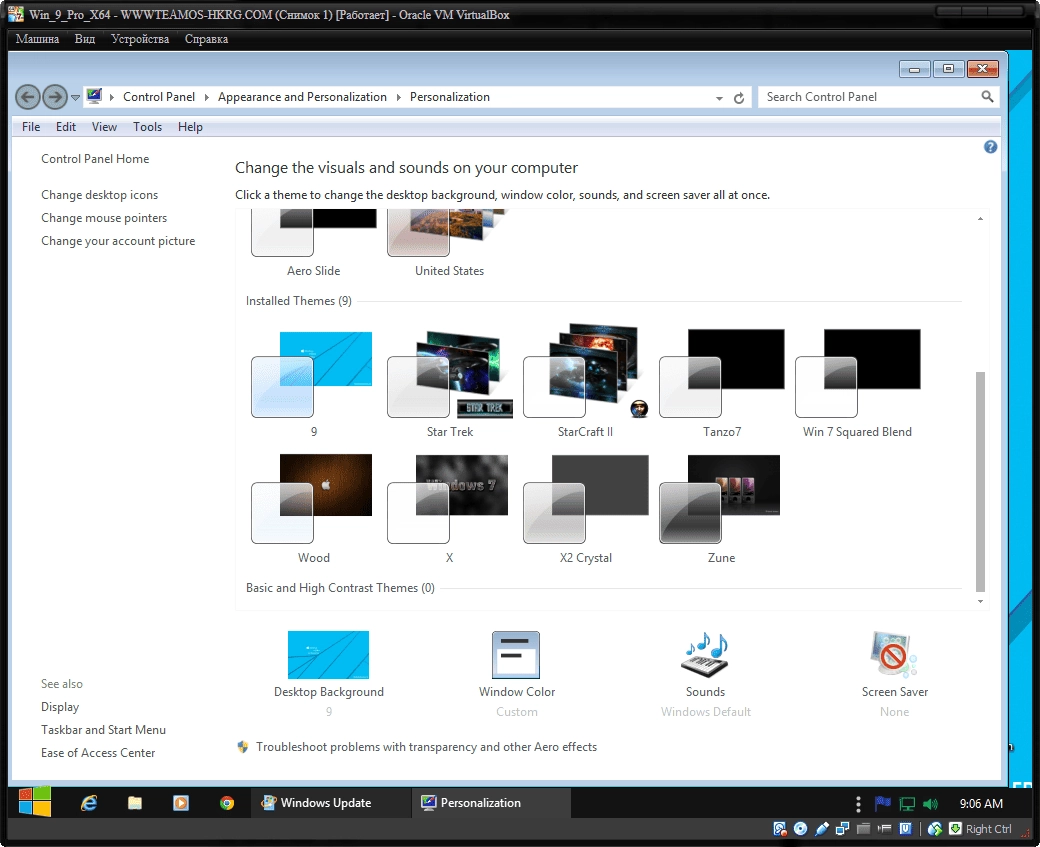Click VirtualBox optical disc status icon
This screenshot has height=847, width=1040.
(x=801, y=829)
